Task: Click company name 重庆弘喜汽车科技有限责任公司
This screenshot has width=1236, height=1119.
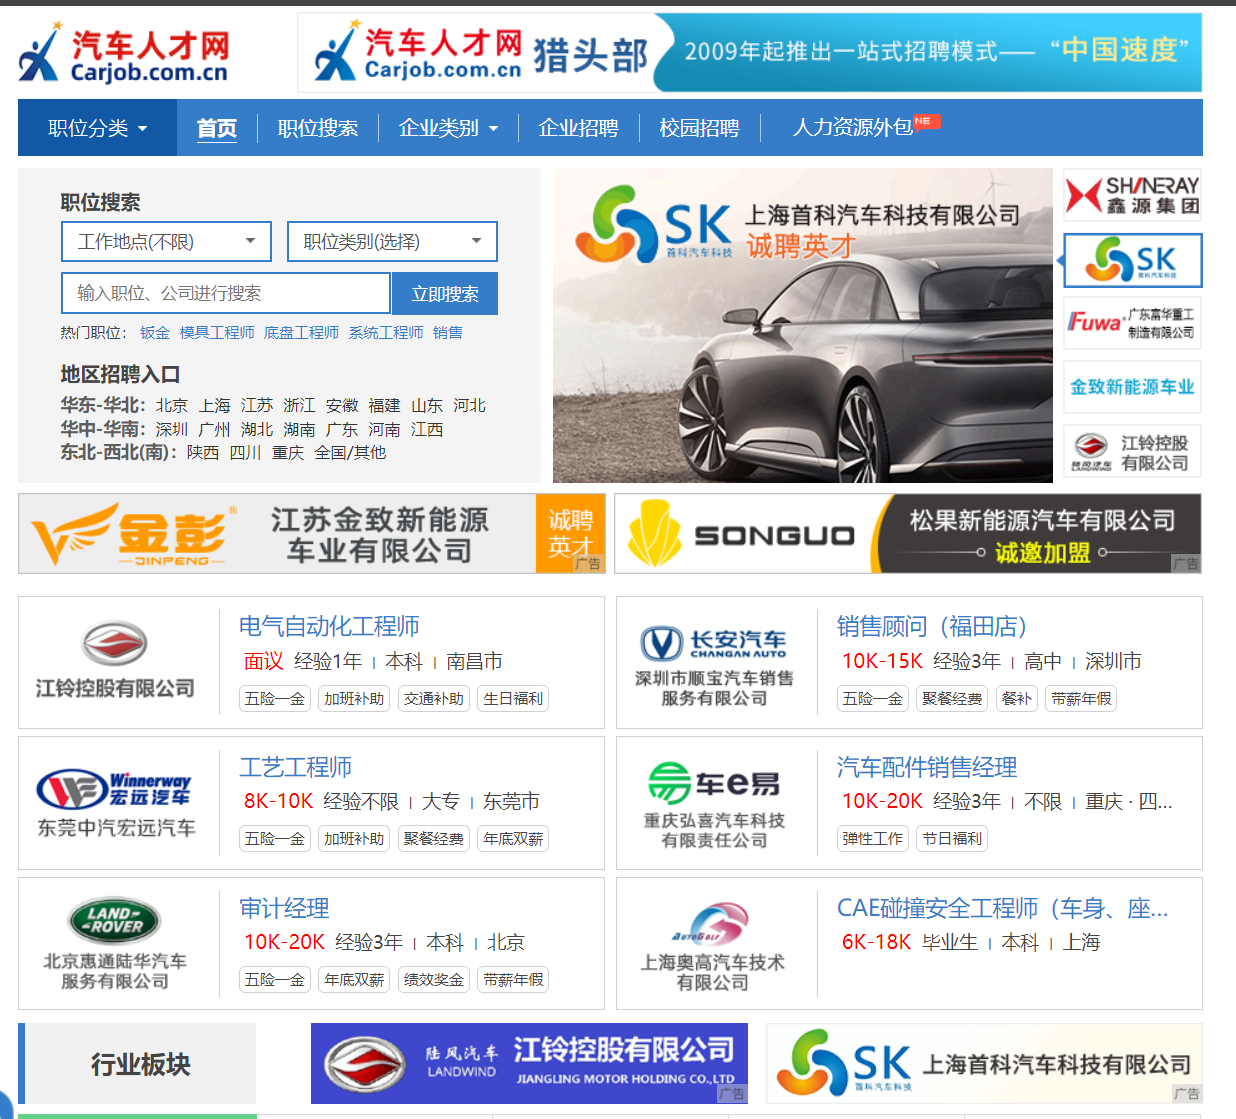Action: pos(714,830)
